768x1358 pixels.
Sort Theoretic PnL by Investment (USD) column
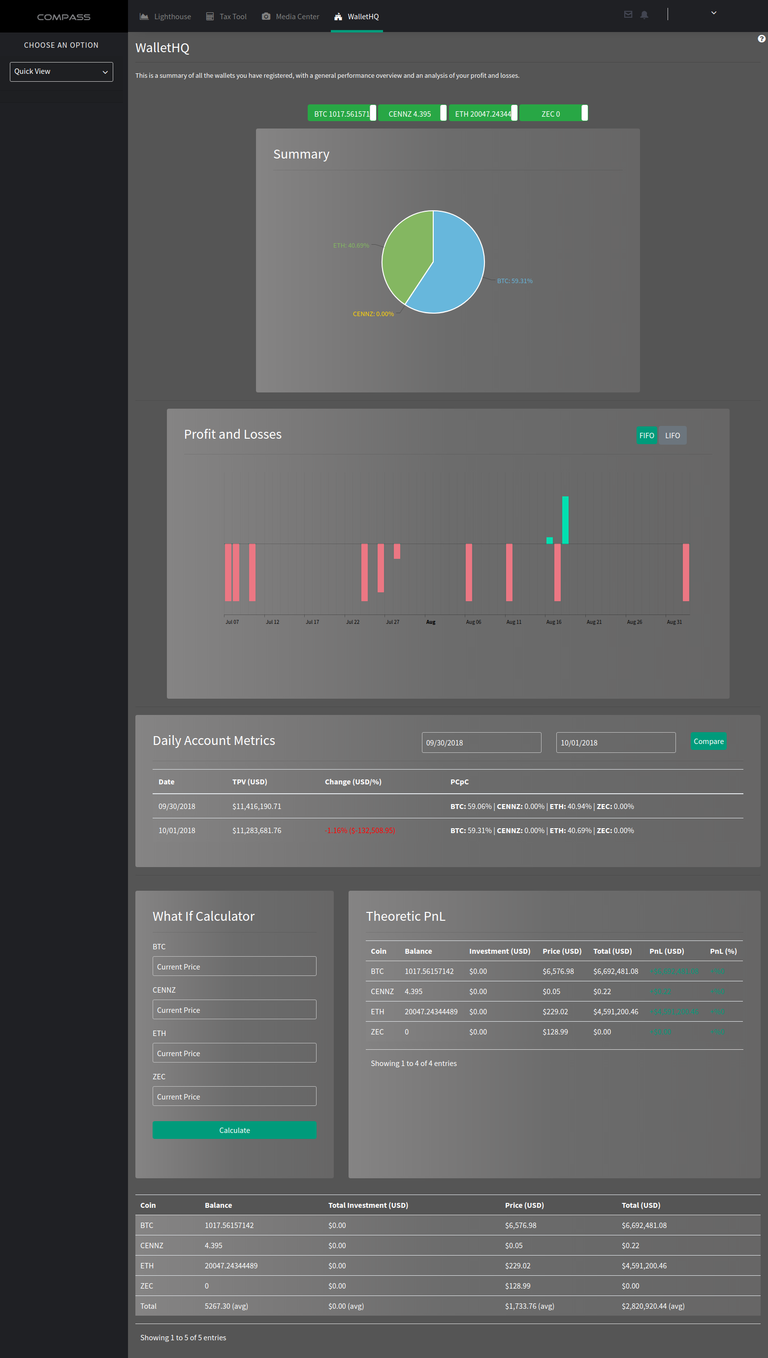point(499,951)
